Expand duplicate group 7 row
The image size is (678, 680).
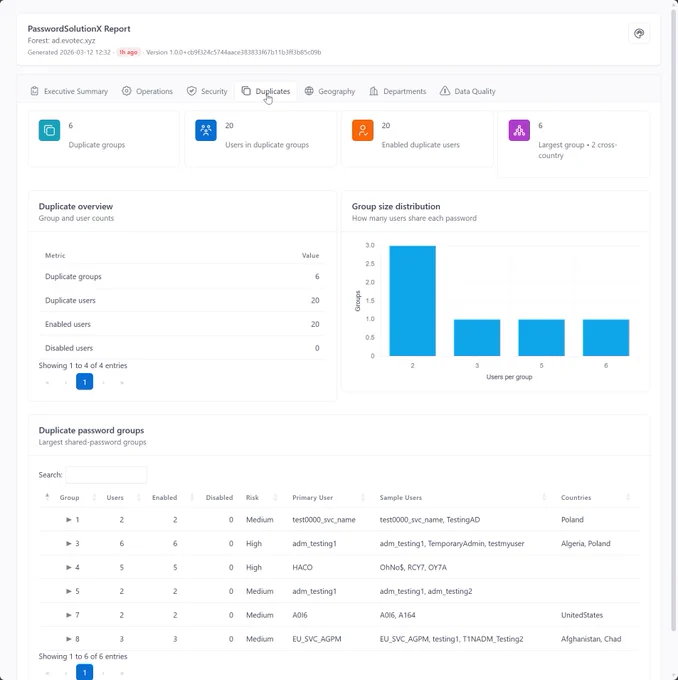tap(69, 615)
